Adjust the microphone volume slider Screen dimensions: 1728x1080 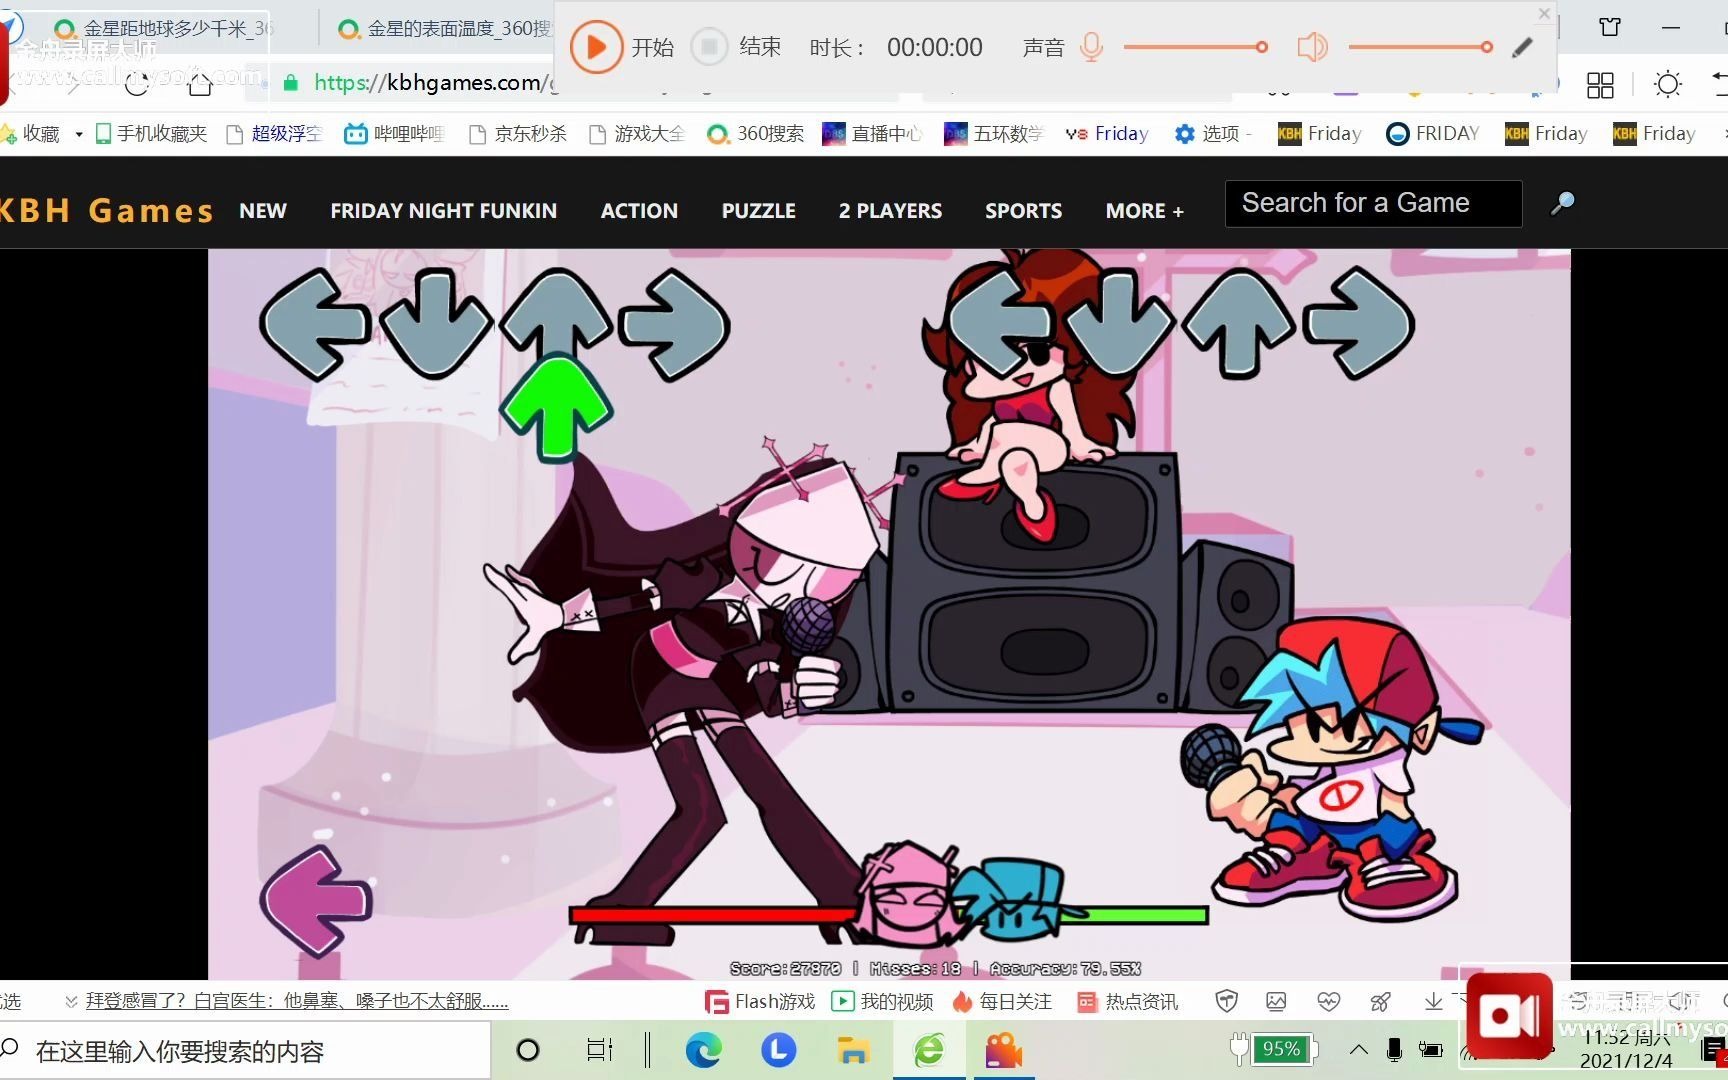1196,47
